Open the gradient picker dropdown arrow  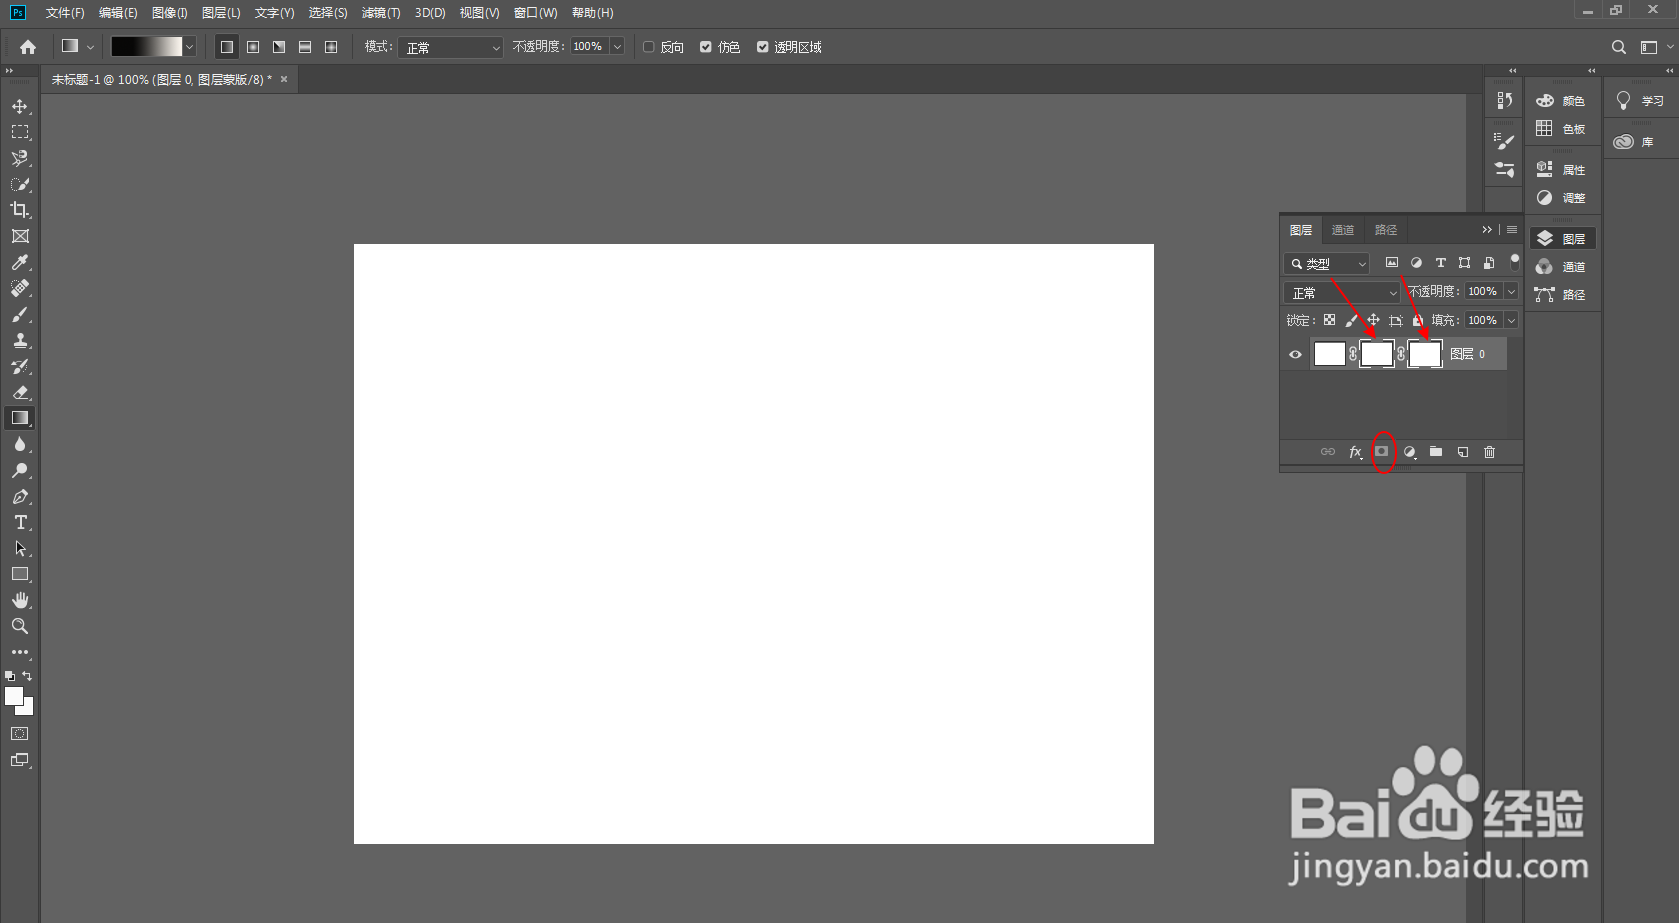pos(189,47)
